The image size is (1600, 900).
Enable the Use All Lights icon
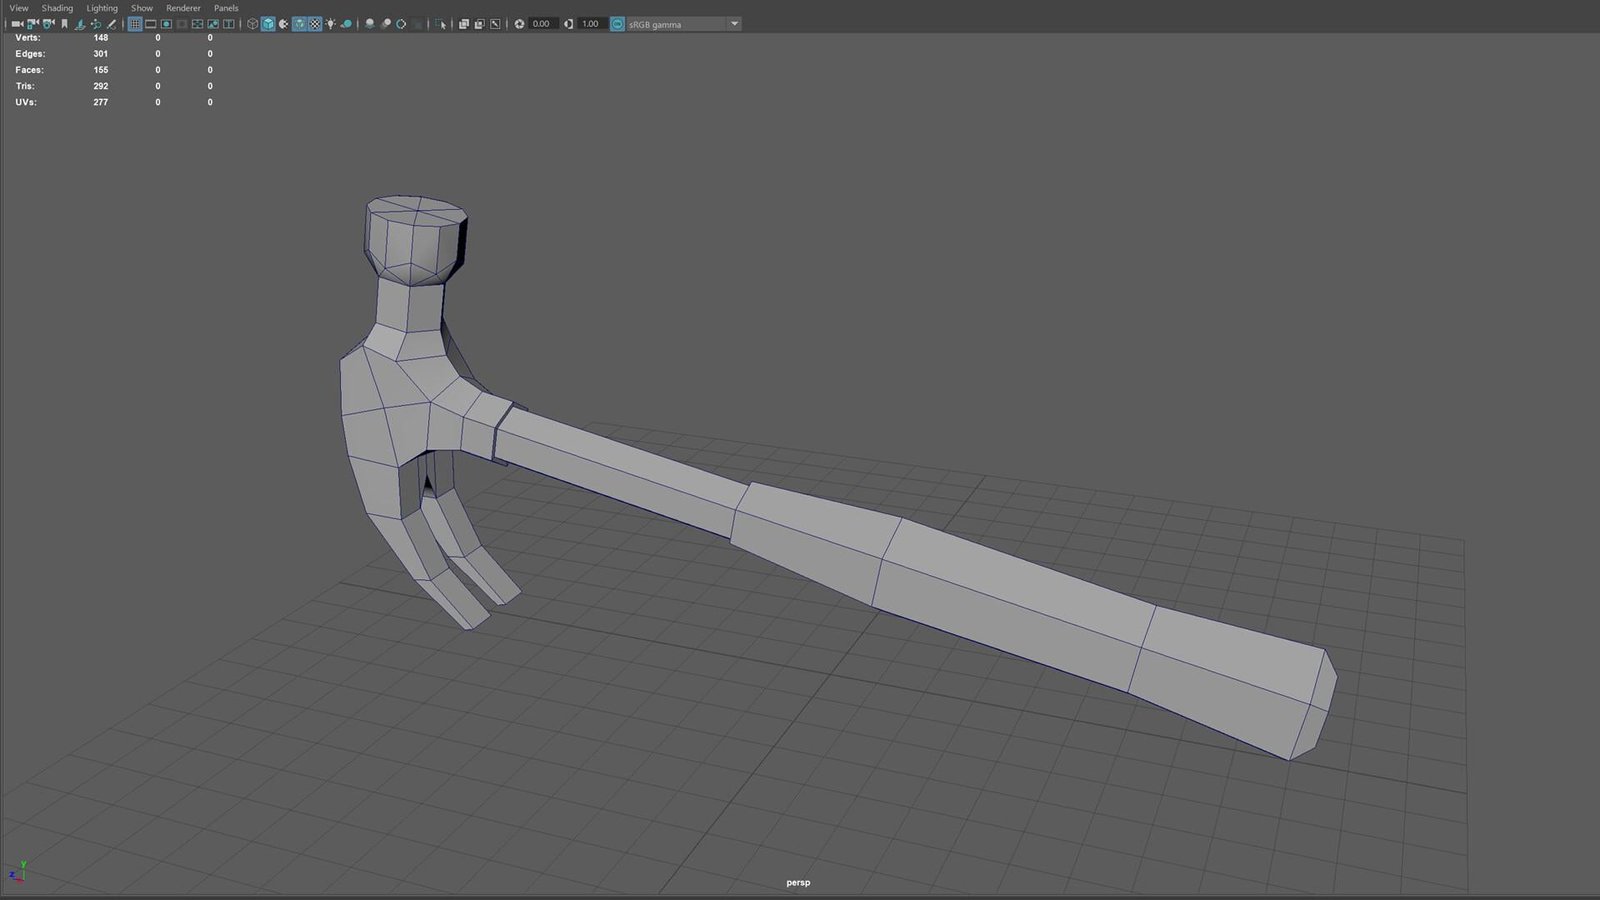pos(330,24)
